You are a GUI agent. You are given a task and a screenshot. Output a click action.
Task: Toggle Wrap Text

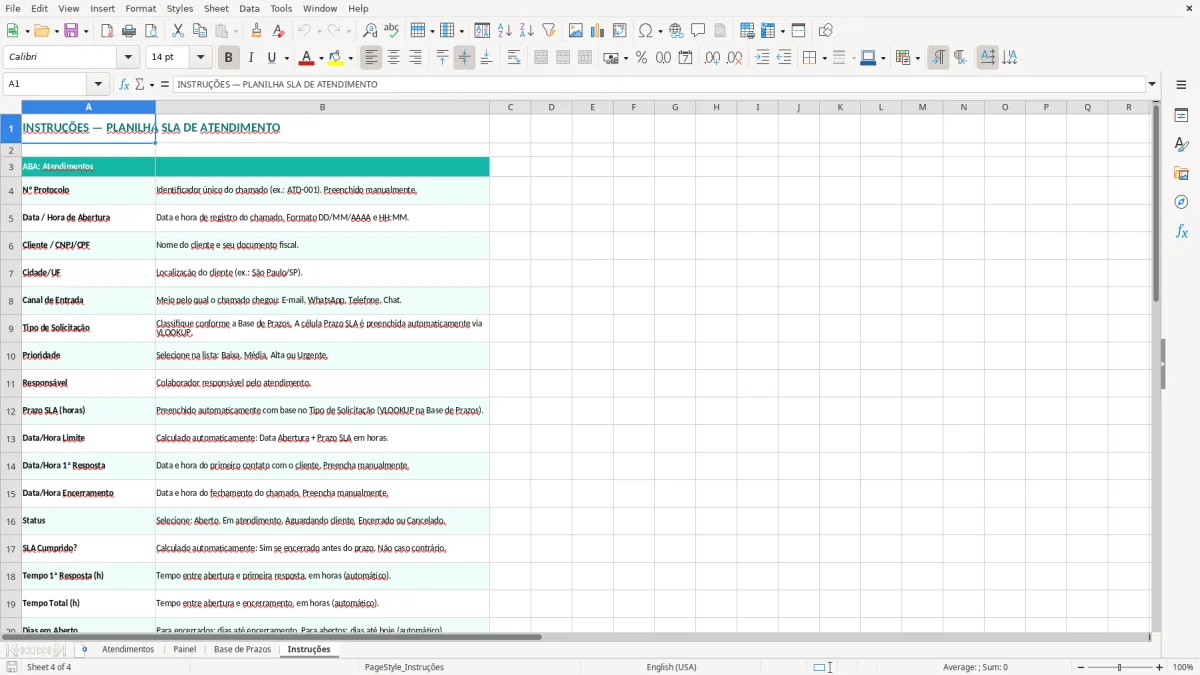pyautogui.click(x=514, y=58)
